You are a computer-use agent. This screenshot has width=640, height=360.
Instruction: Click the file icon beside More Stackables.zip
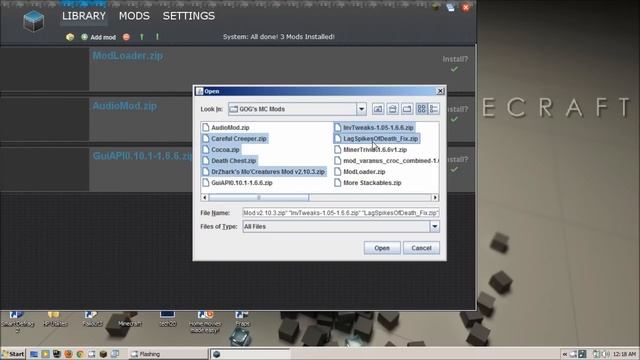(338, 183)
